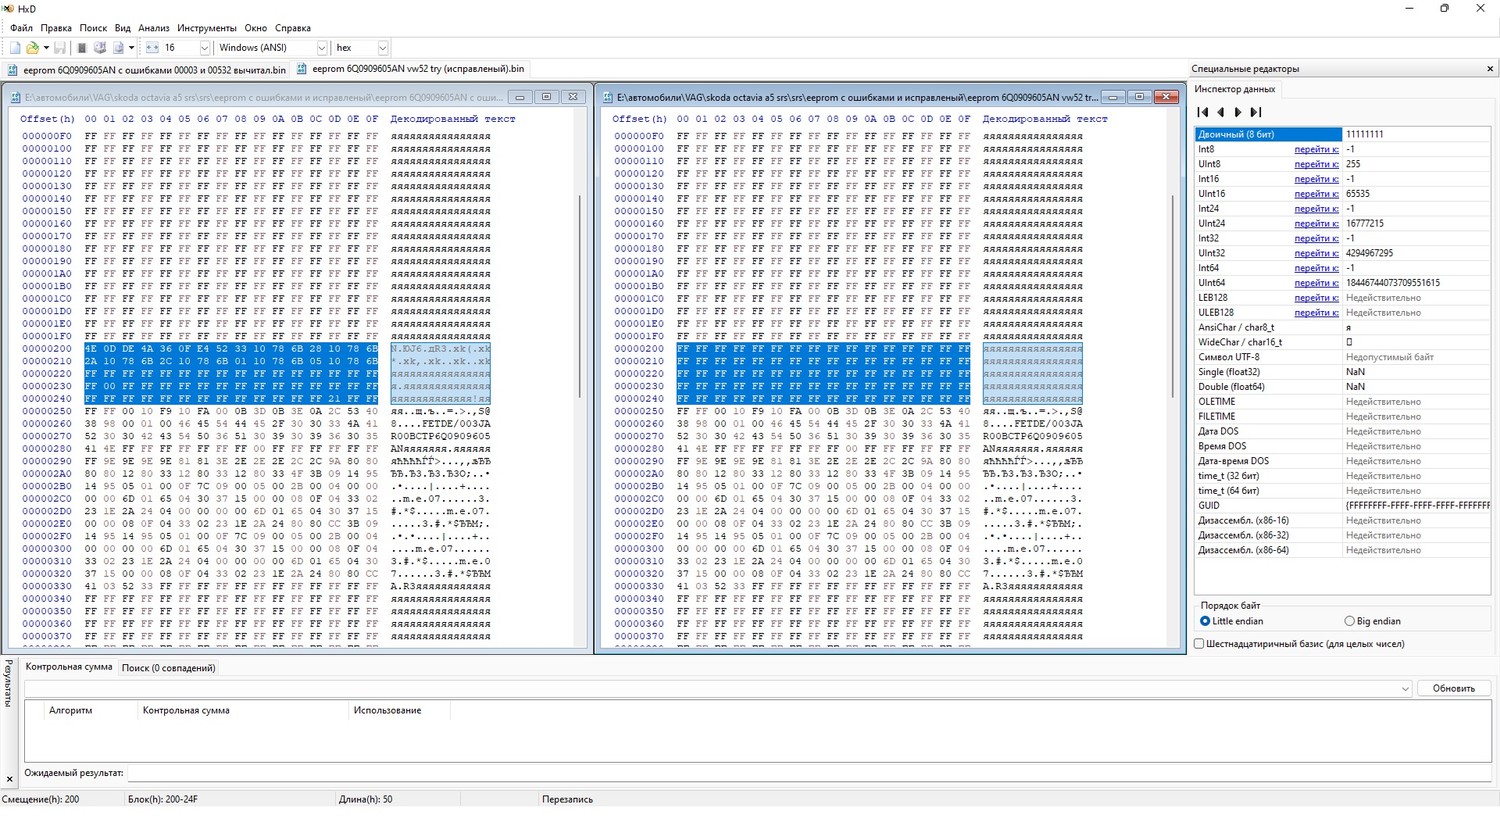Select Big endian byte order

click(x=1350, y=621)
